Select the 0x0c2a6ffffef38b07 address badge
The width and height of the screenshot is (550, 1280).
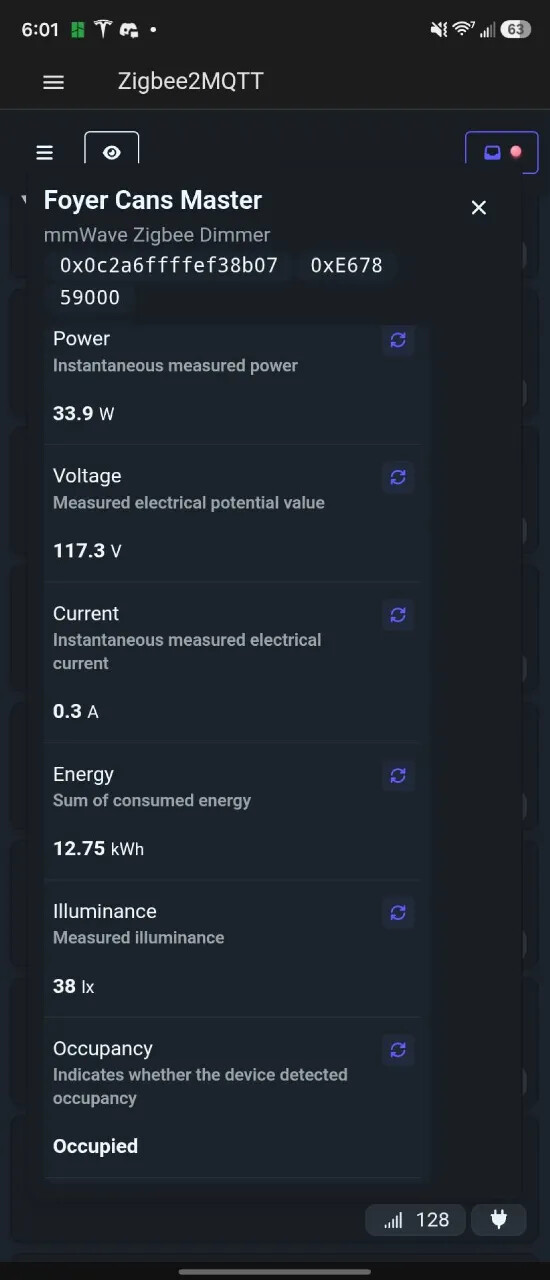[x=169, y=265]
